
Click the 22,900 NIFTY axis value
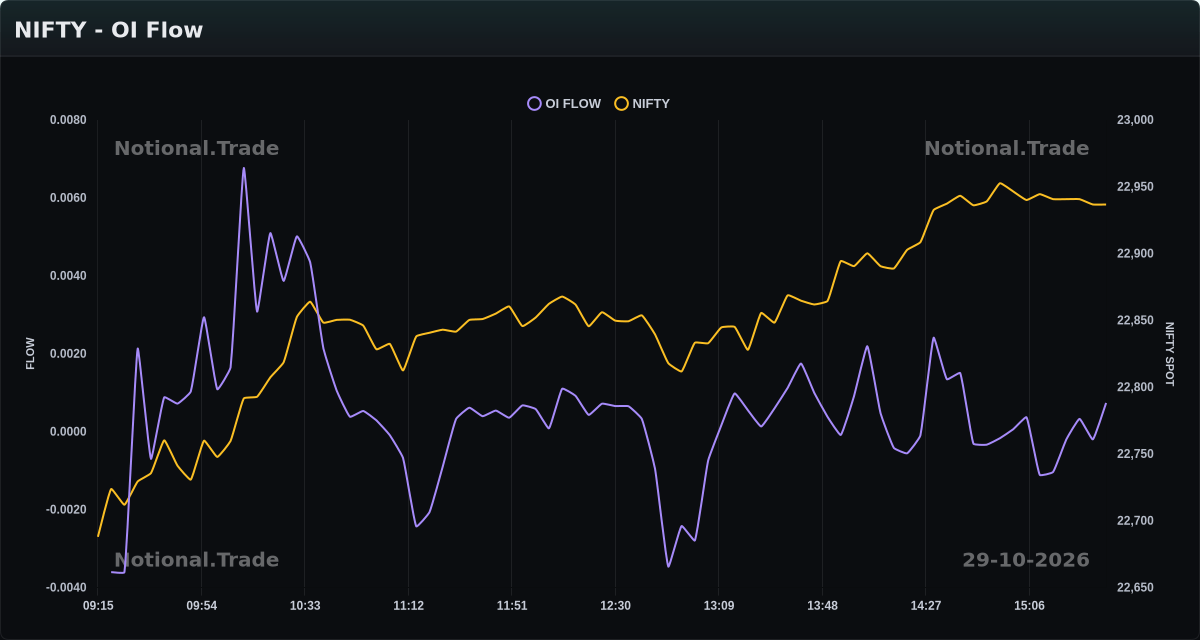tap(1135, 254)
